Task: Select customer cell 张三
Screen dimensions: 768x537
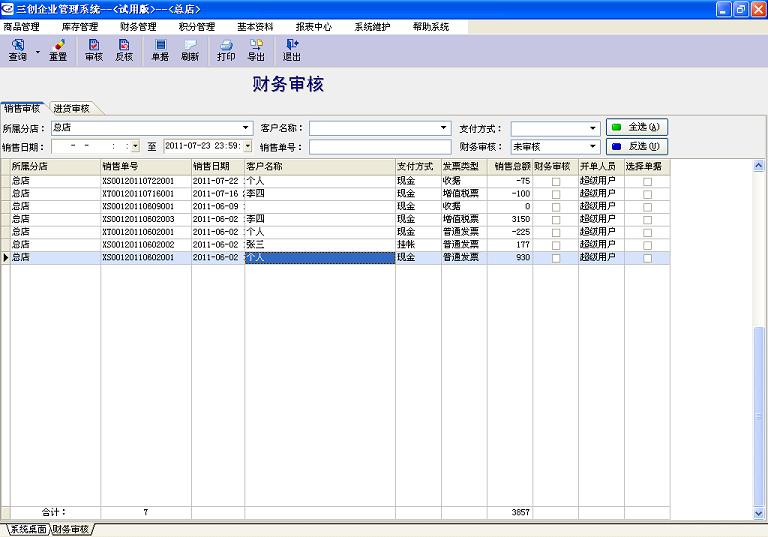Action: pos(320,244)
